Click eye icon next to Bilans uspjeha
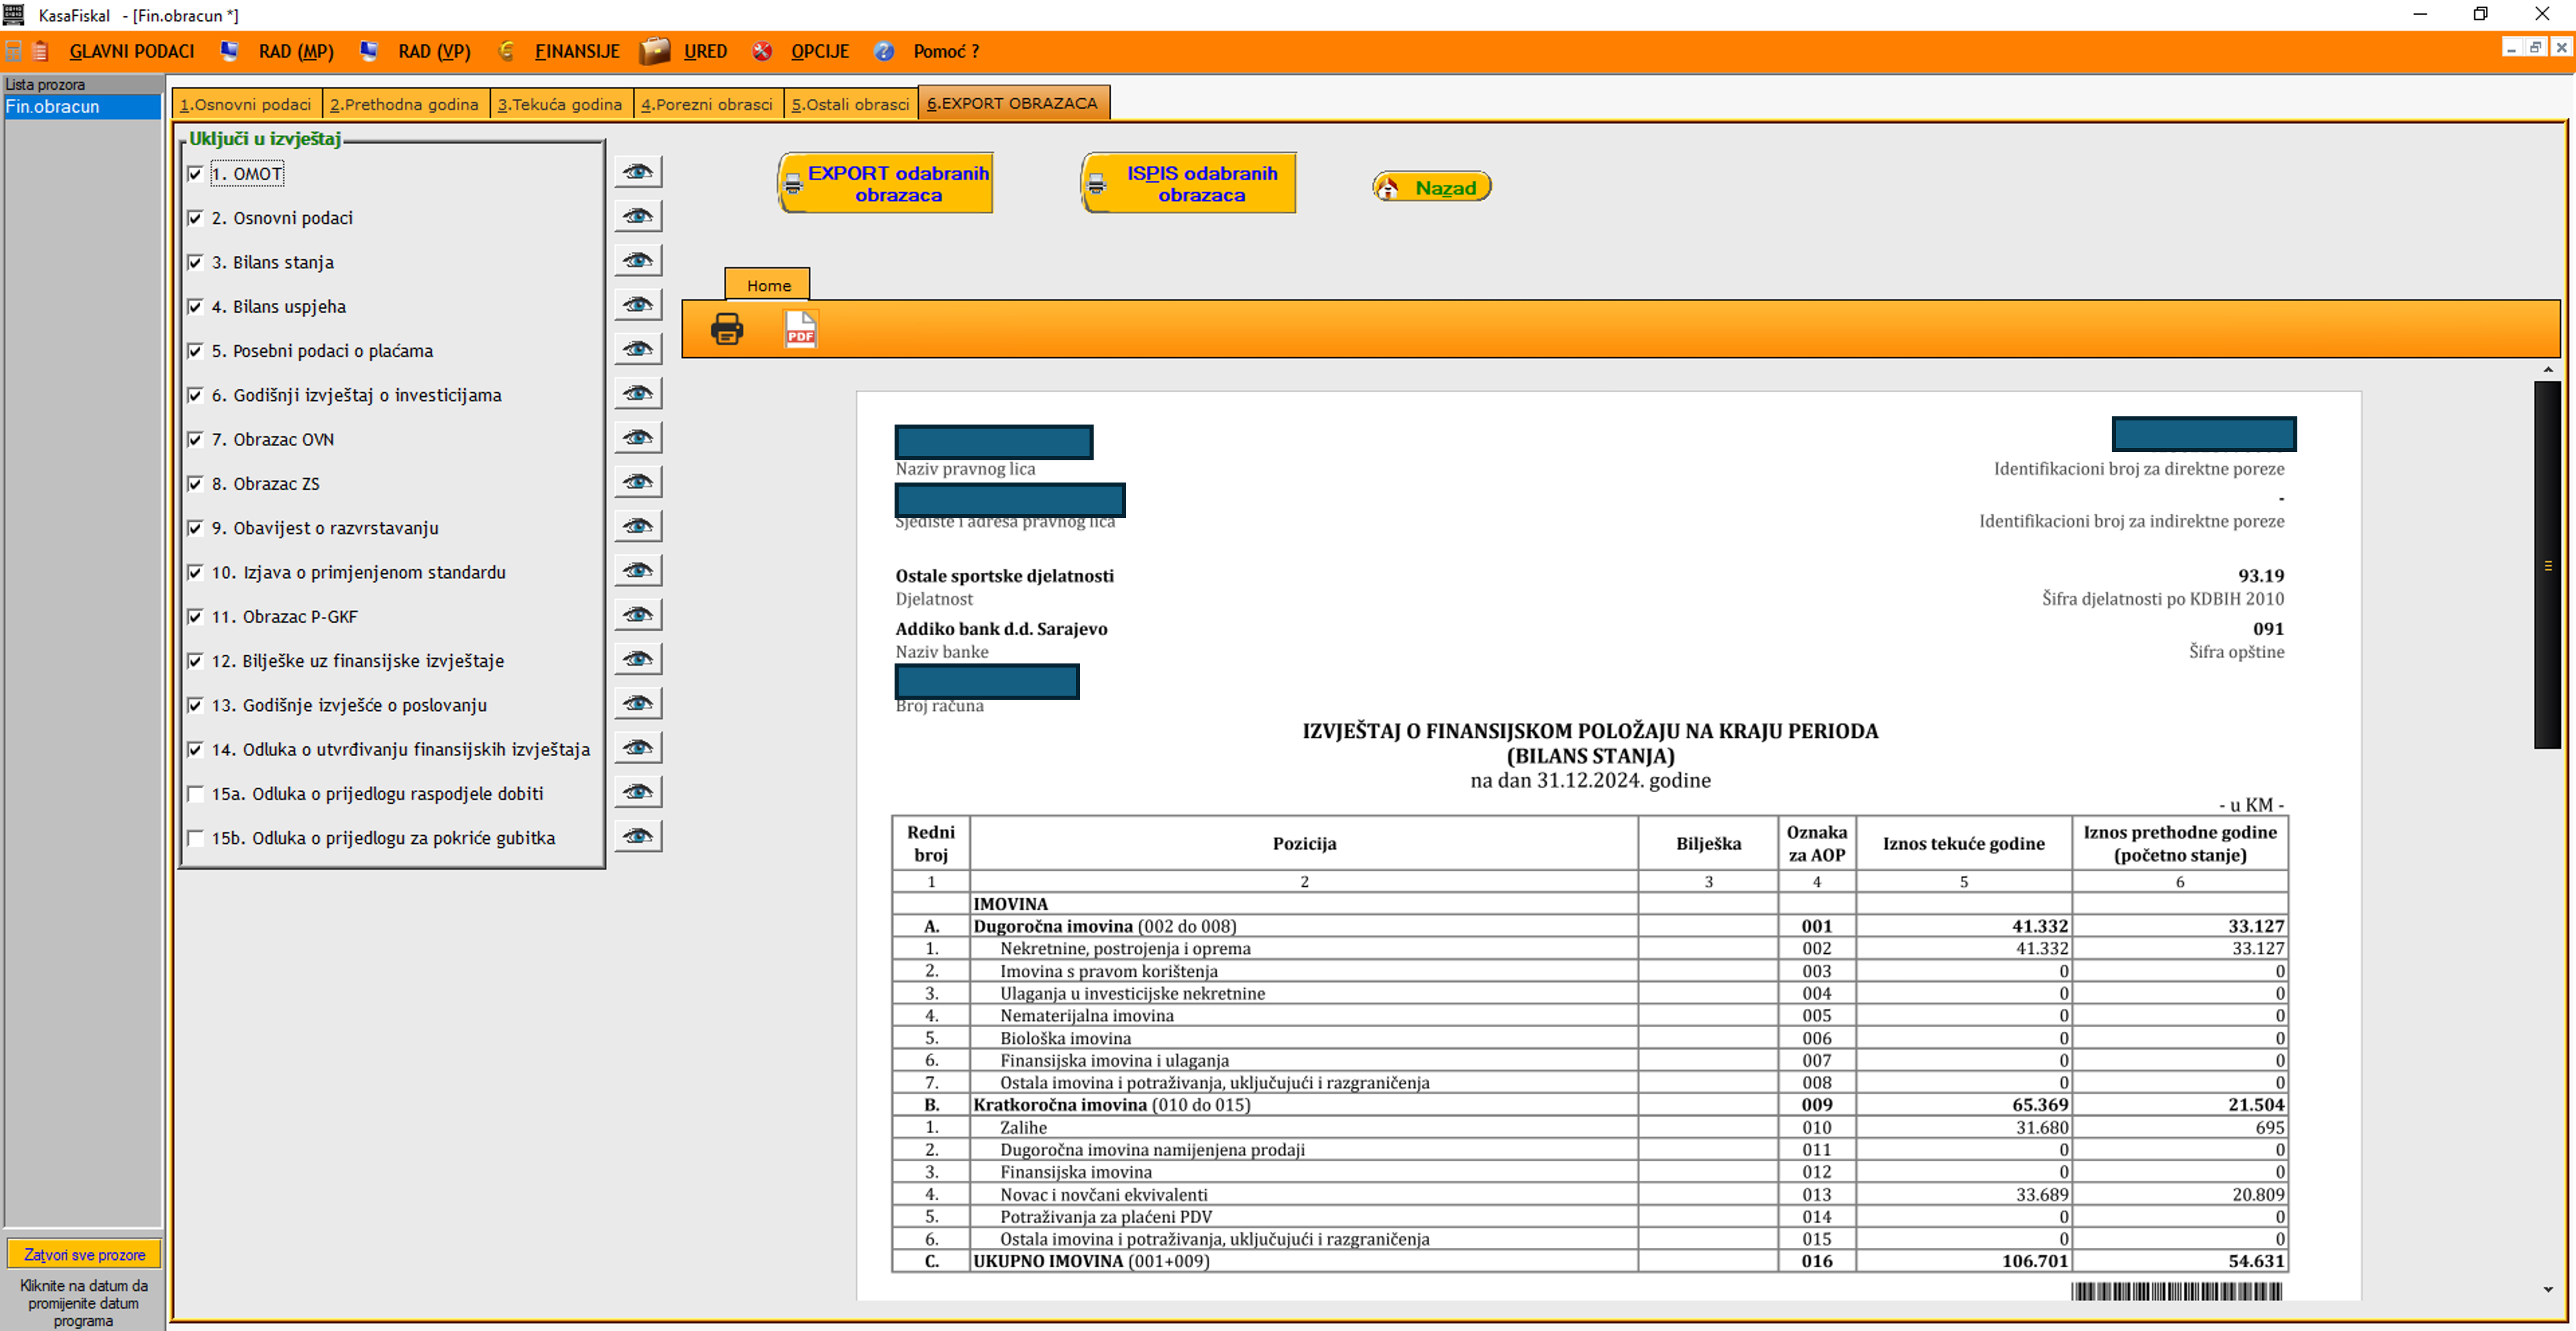 tap(638, 304)
